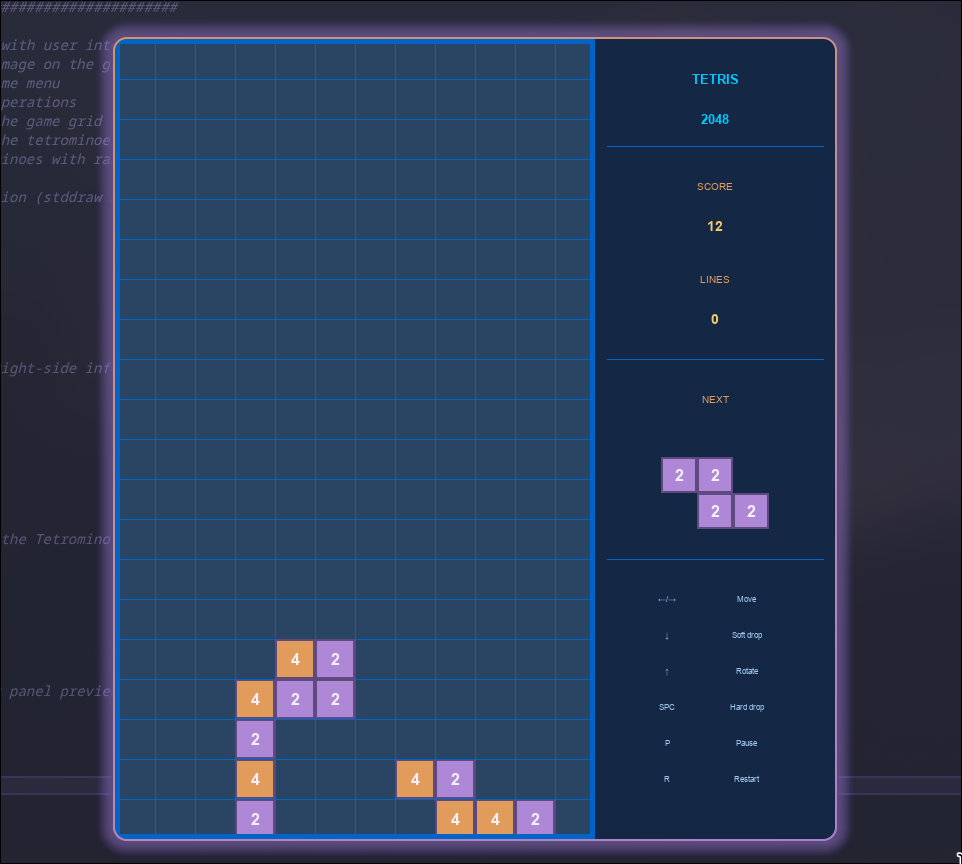Click the Move control label
Viewport: 962px width, 864px height.
click(747, 599)
